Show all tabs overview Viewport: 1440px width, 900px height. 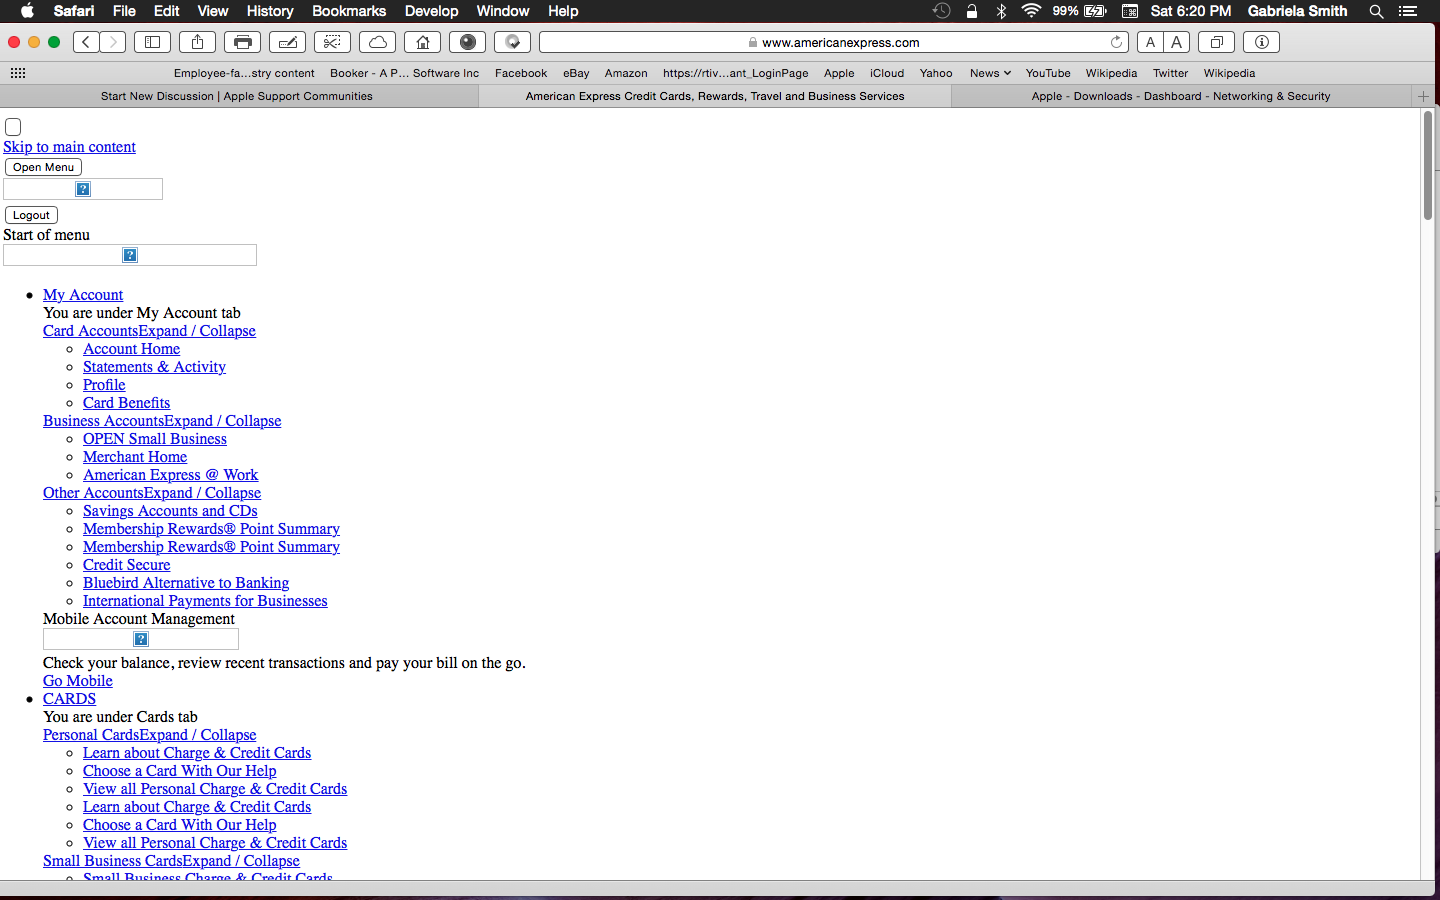[x=1217, y=42]
